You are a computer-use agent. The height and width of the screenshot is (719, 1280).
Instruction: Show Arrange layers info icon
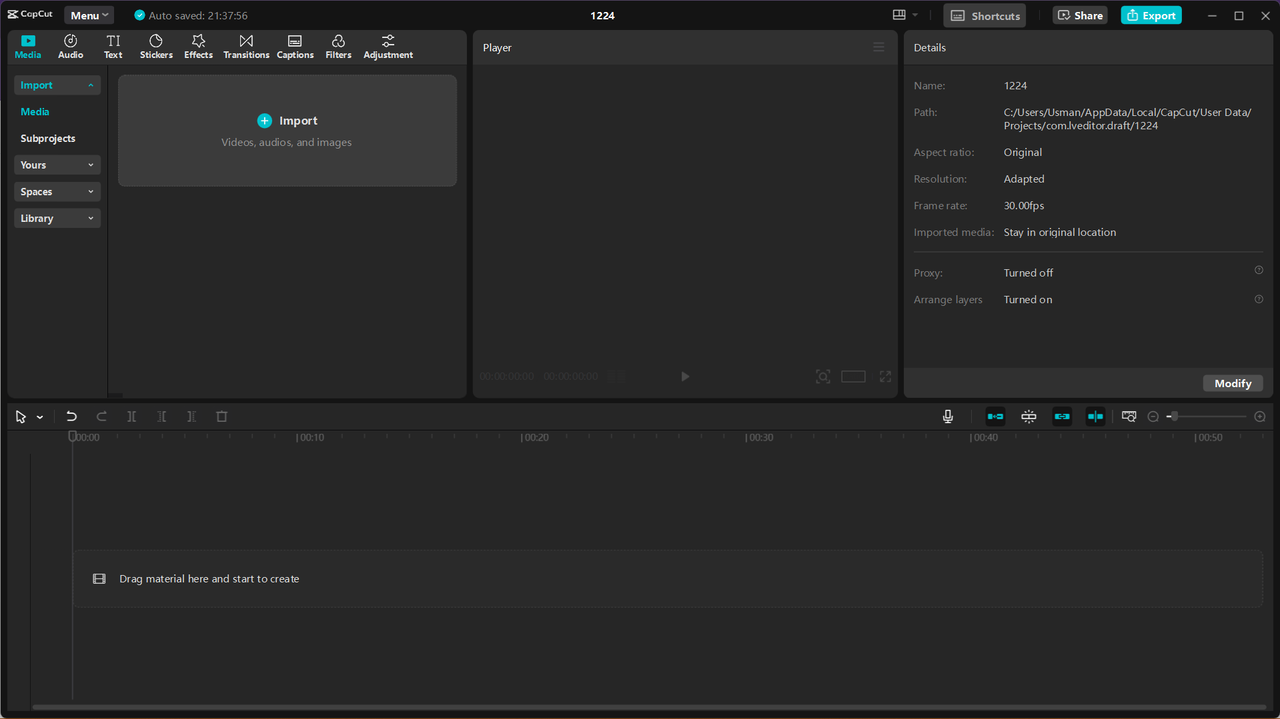1259,299
